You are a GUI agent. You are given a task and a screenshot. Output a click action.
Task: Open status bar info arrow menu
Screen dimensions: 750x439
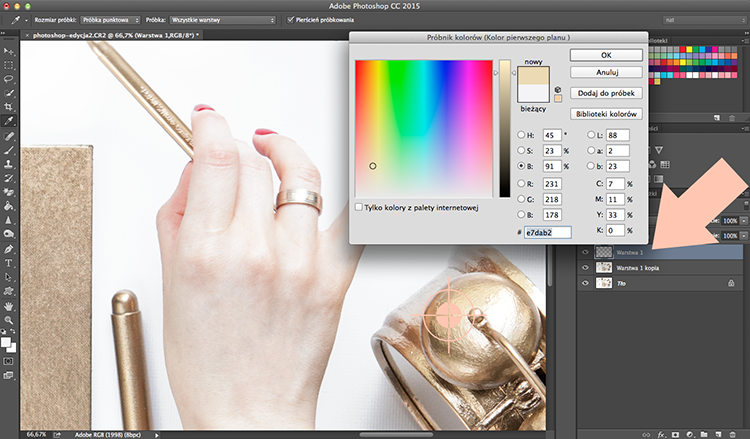pyautogui.click(x=156, y=435)
